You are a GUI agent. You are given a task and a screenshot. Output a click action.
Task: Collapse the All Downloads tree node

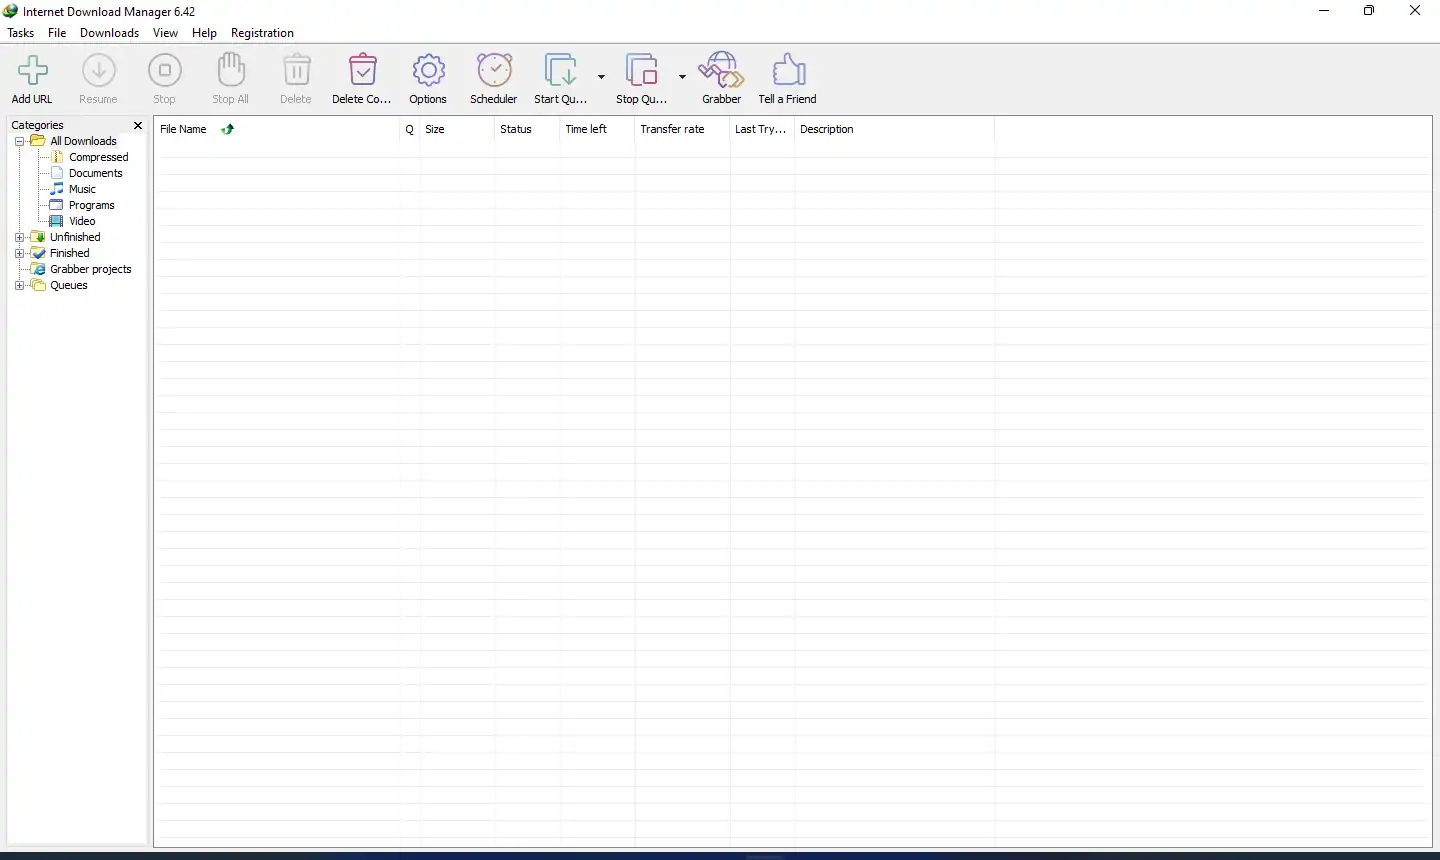point(19,142)
